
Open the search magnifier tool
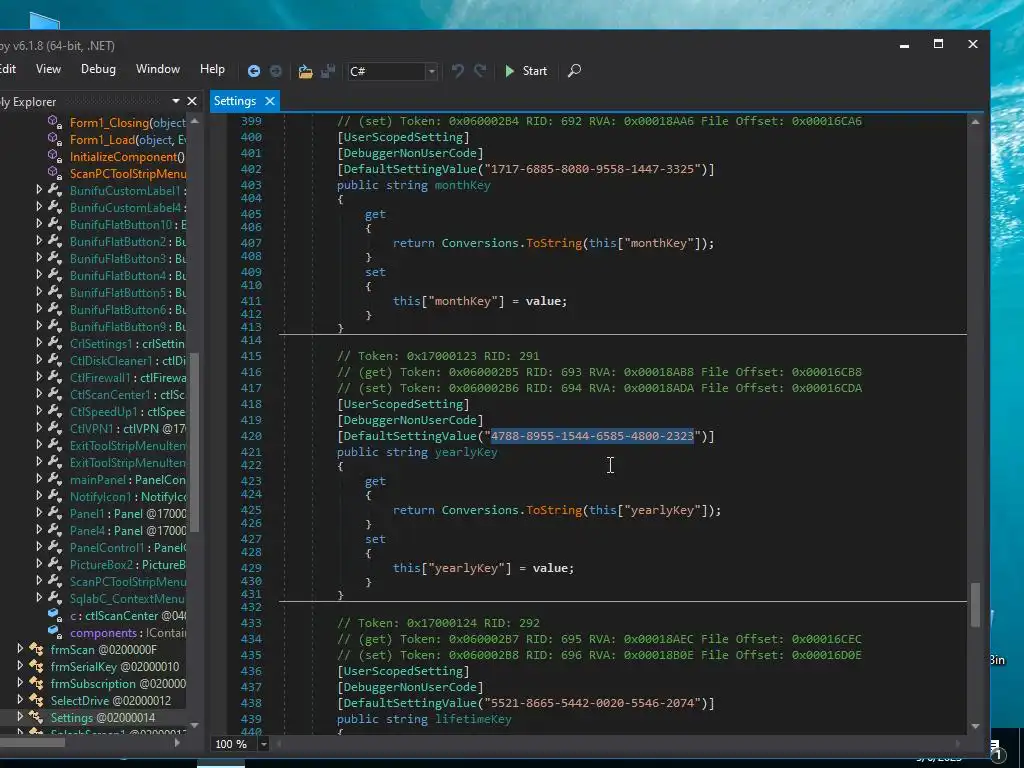(x=574, y=71)
